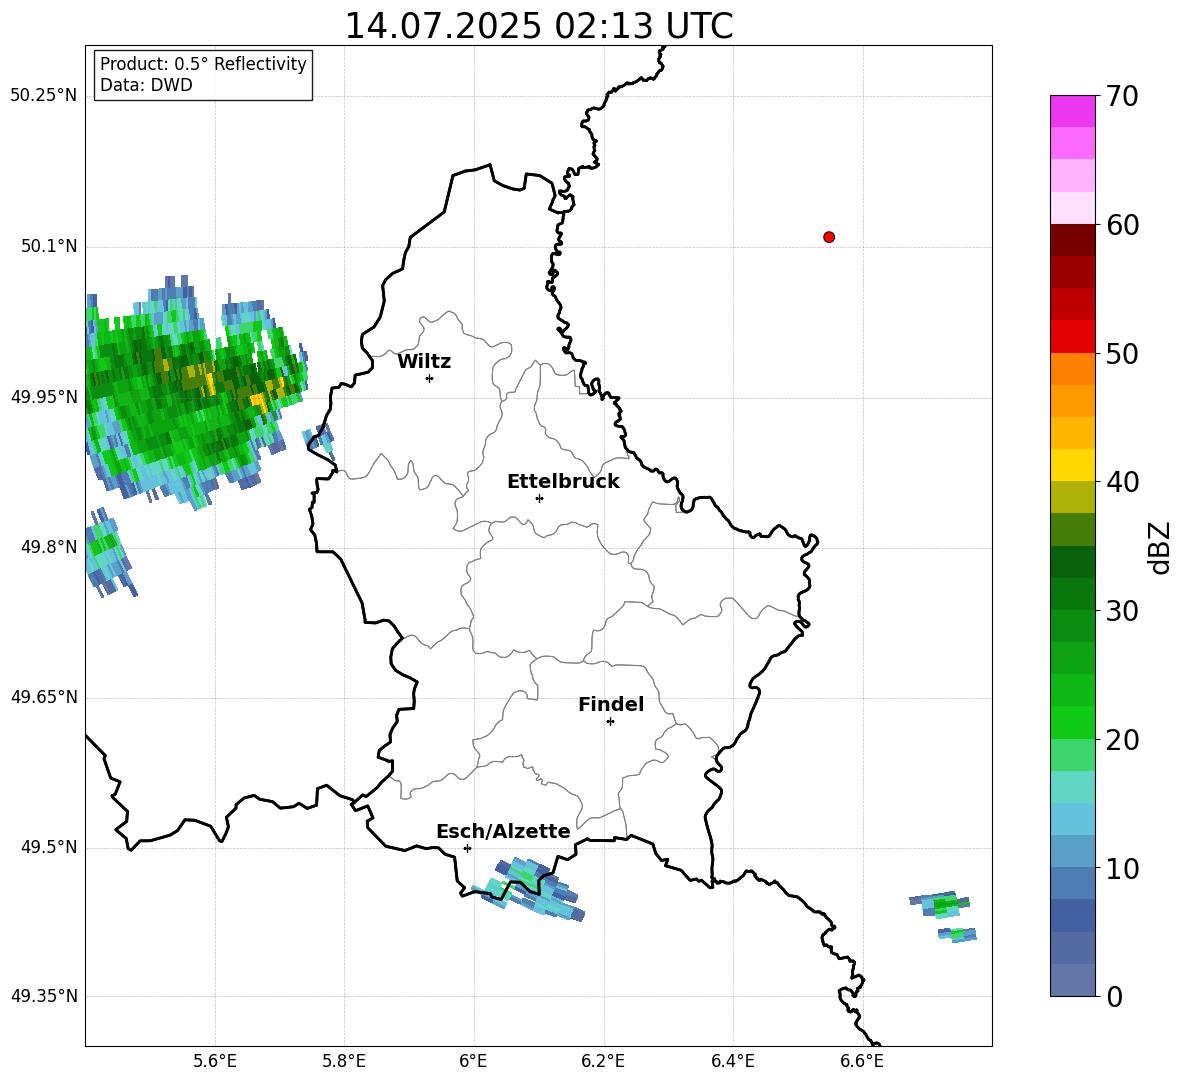Click the 5.8°E longitude label
This screenshot has height=1081, width=1184.
pyautogui.click(x=344, y=1062)
